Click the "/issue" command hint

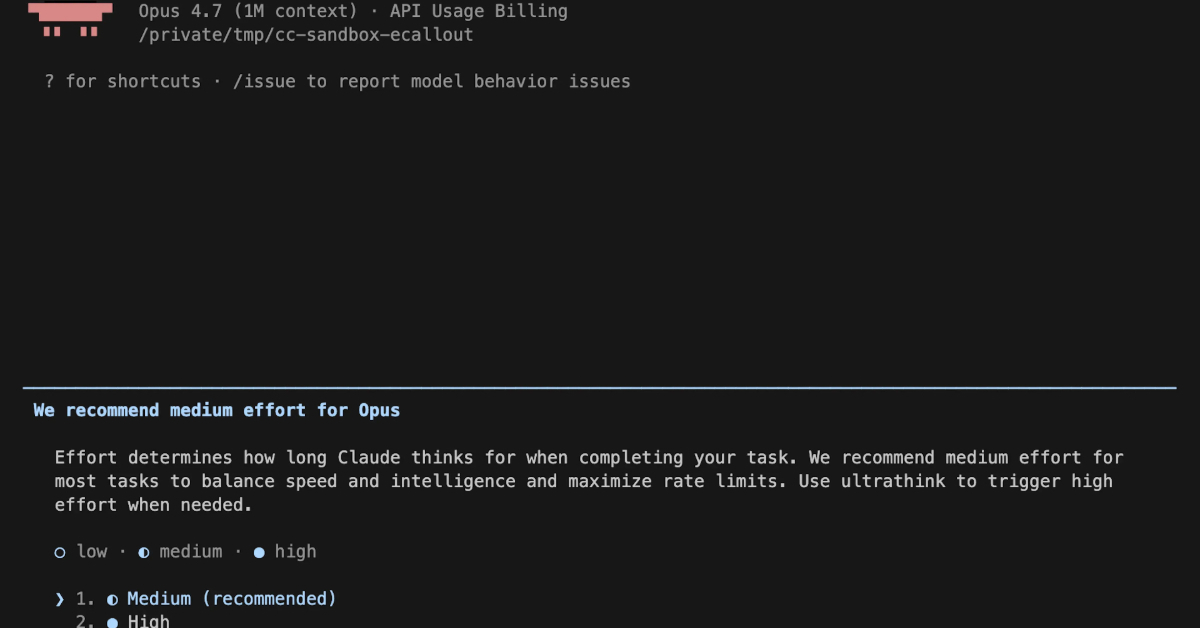[x=264, y=82]
